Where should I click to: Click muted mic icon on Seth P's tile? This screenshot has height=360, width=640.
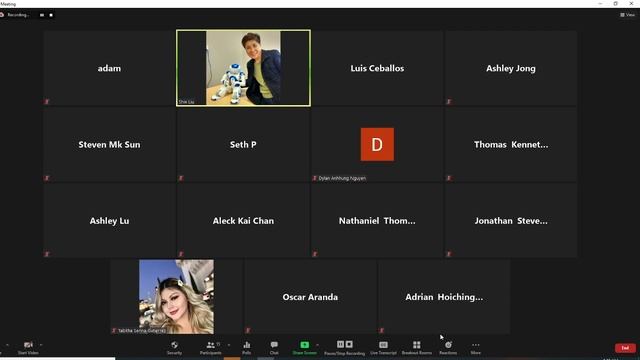click(x=181, y=178)
